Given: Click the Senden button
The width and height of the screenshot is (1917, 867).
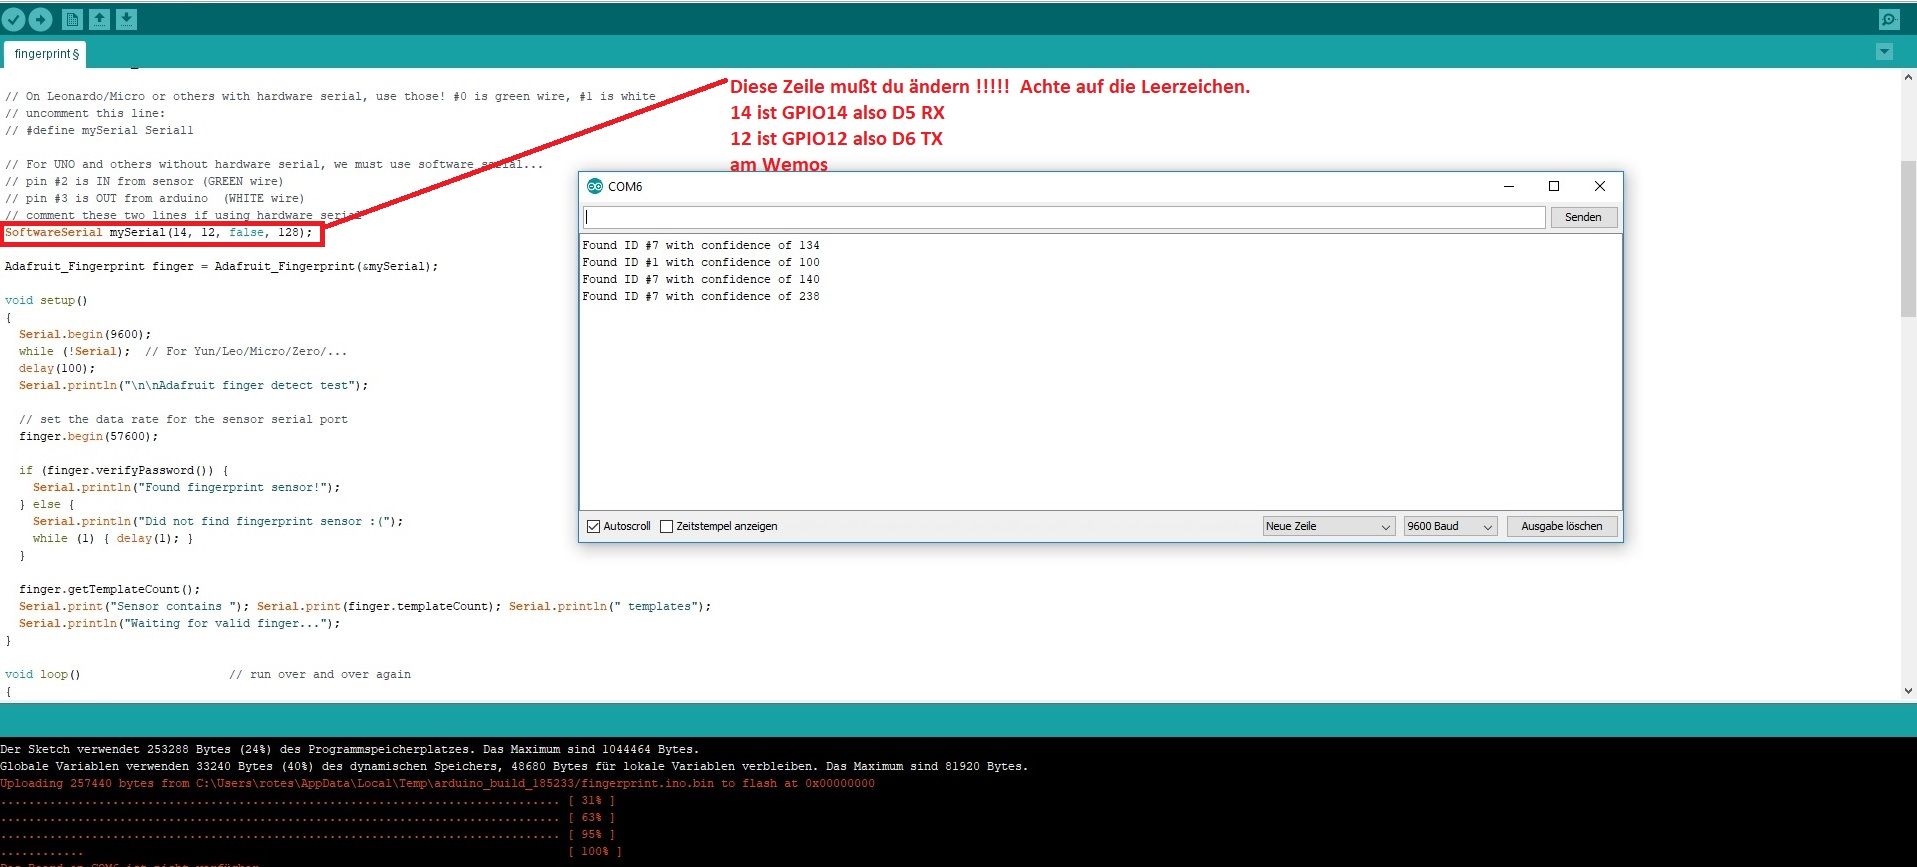Looking at the screenshot, I should (x=1583, y=217).
